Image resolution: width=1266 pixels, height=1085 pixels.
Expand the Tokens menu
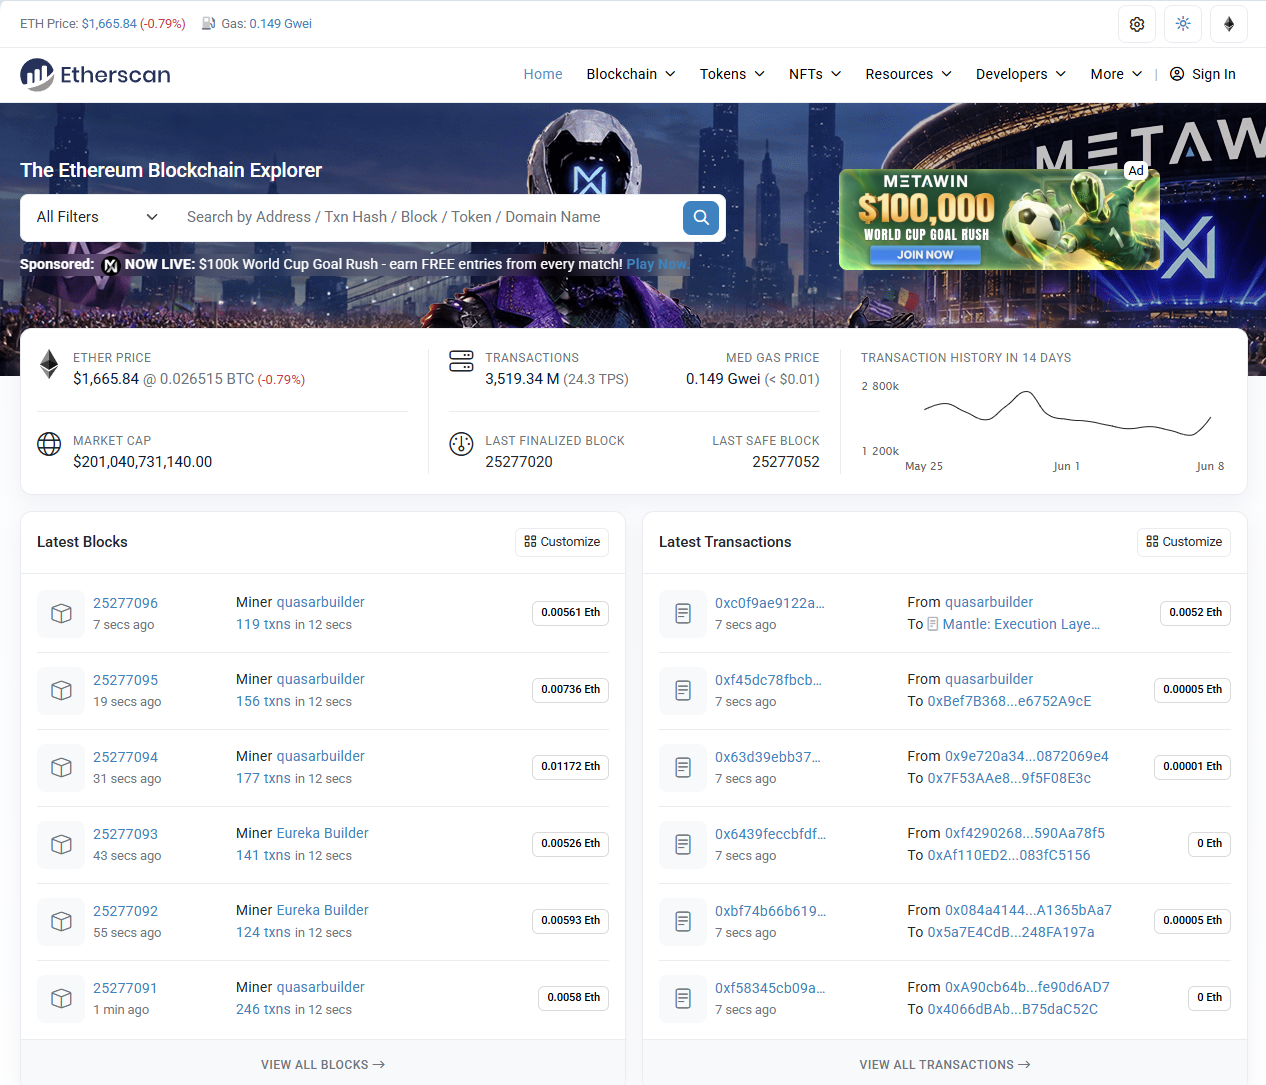tap(732, 74)
